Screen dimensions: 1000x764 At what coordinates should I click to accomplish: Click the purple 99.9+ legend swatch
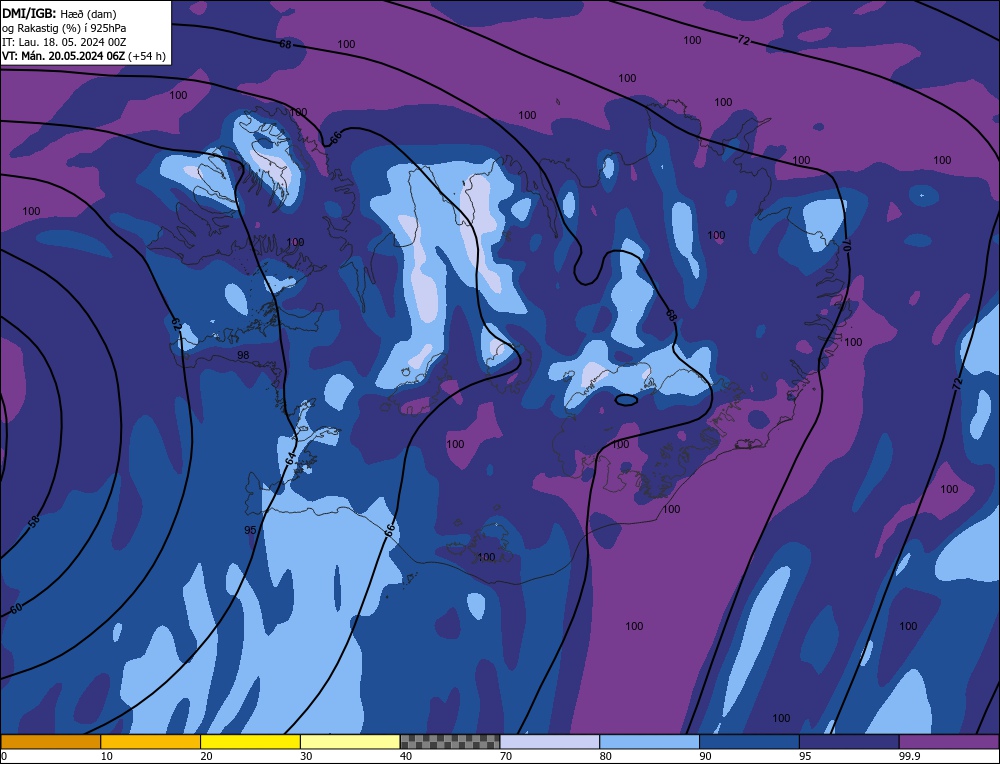949,742
